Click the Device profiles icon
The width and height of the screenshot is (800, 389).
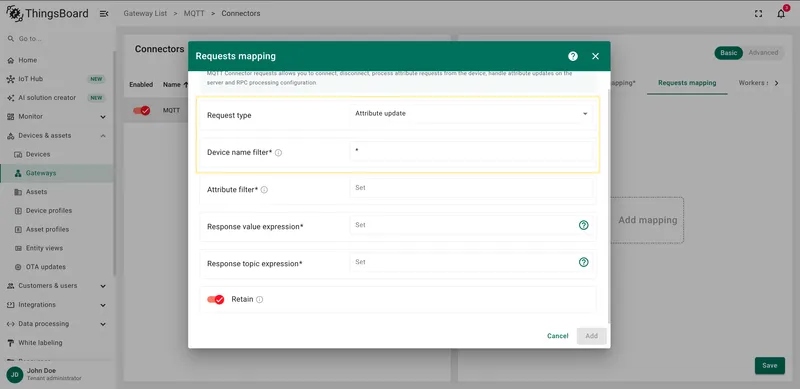pyautogui.click(x=18, y=211)
